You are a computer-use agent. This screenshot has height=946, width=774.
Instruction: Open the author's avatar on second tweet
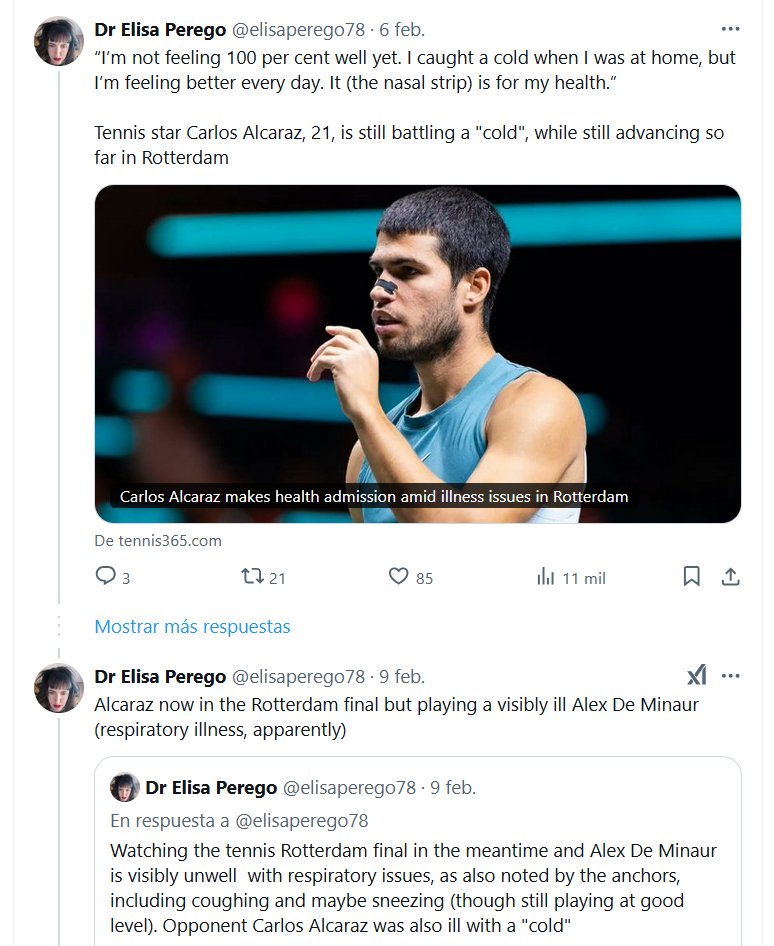[x=59, y=688]
